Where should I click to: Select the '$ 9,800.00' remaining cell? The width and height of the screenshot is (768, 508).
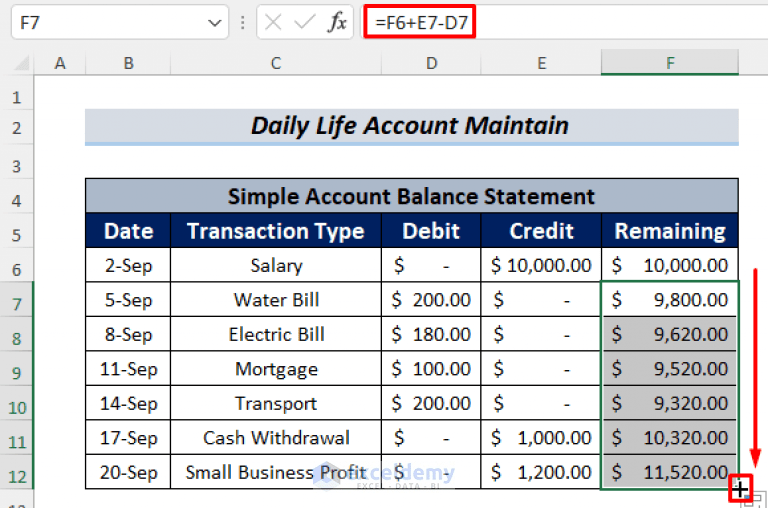click(x=670, y=299)
